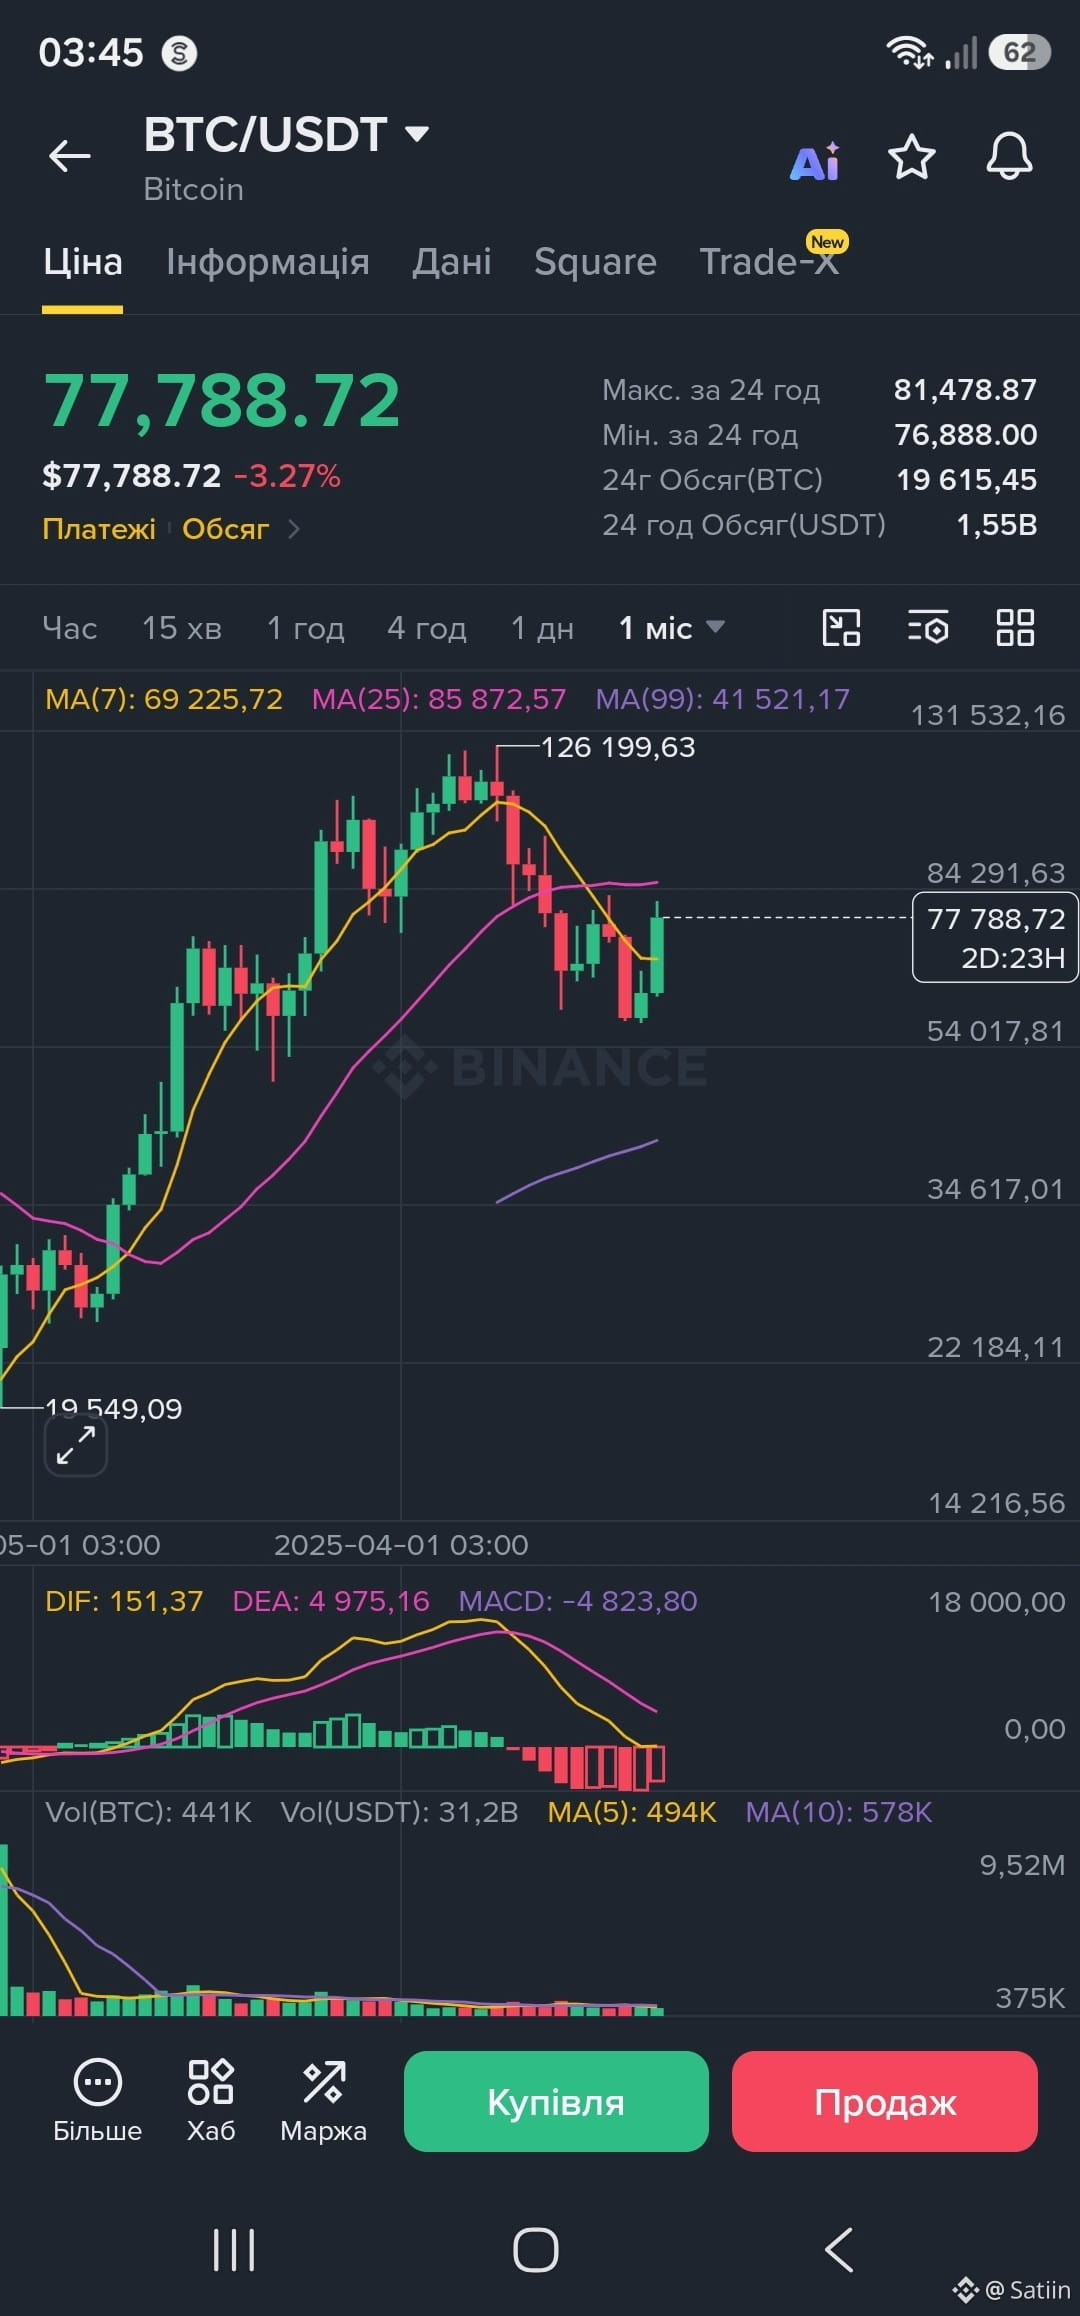
Task: Select 1 год timeframe
Action: point(305,628)
